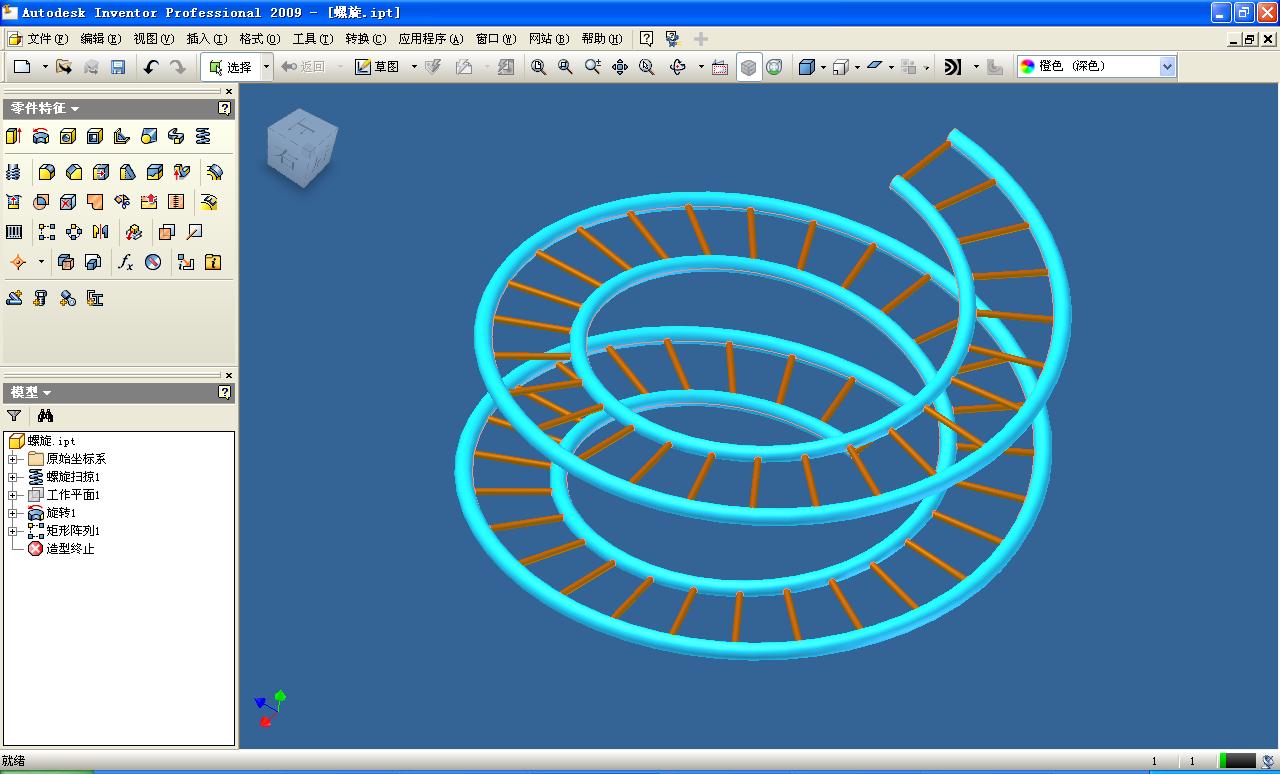Screen dimensions: 1280x774
Task: Click the help question icon in the menu bar
Action: point(646,39)
